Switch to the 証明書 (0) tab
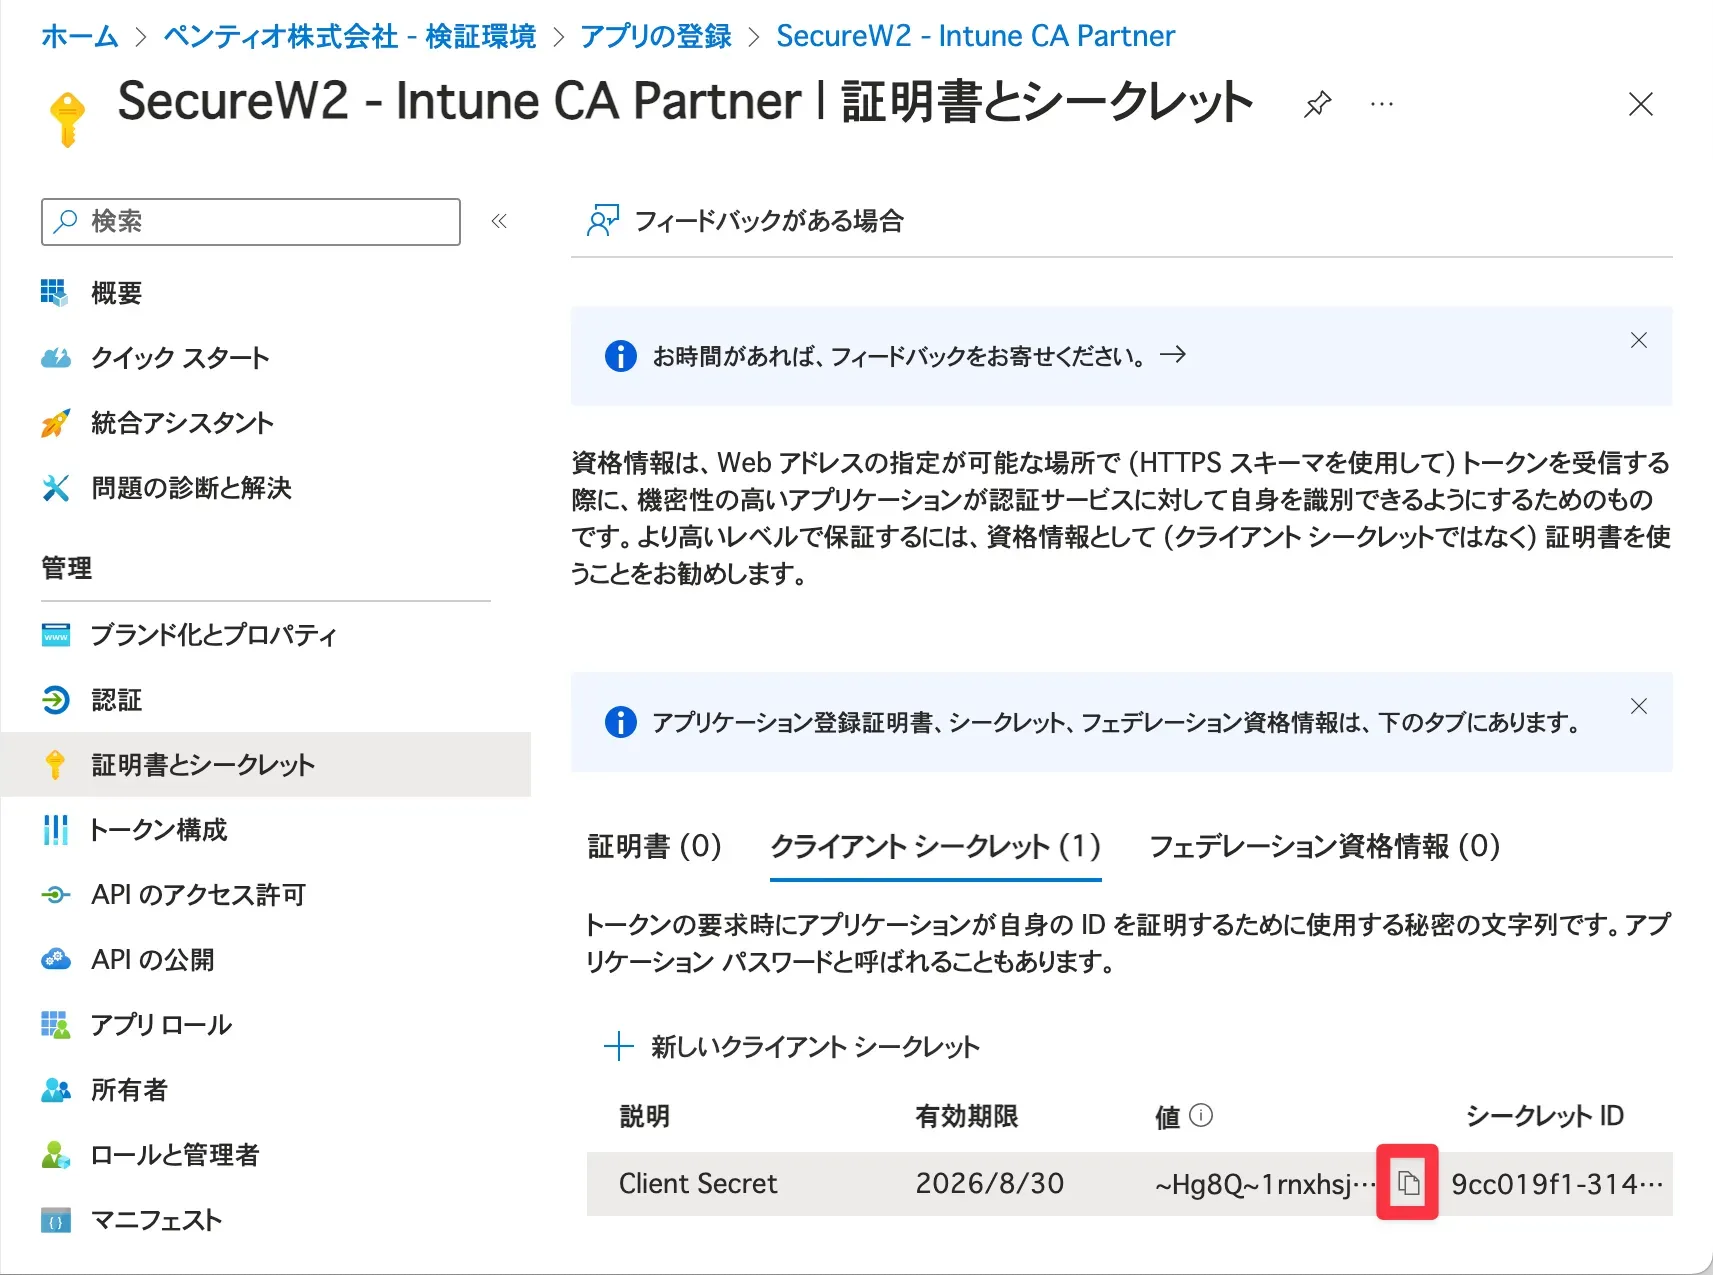This screenshot has width=1713, height=1275. [x=654, y=847]
